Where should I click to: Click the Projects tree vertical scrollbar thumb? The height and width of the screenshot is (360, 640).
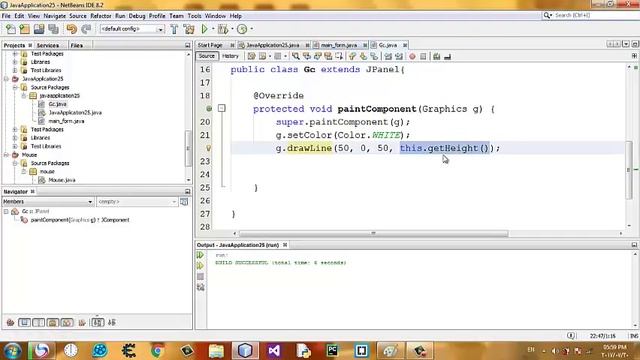click(x=188, y=148)
